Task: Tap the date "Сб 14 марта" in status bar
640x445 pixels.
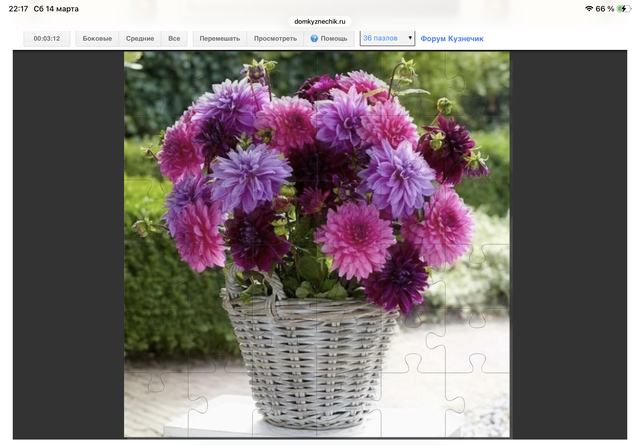Action: pyautogui.click(x=55, y=8)
